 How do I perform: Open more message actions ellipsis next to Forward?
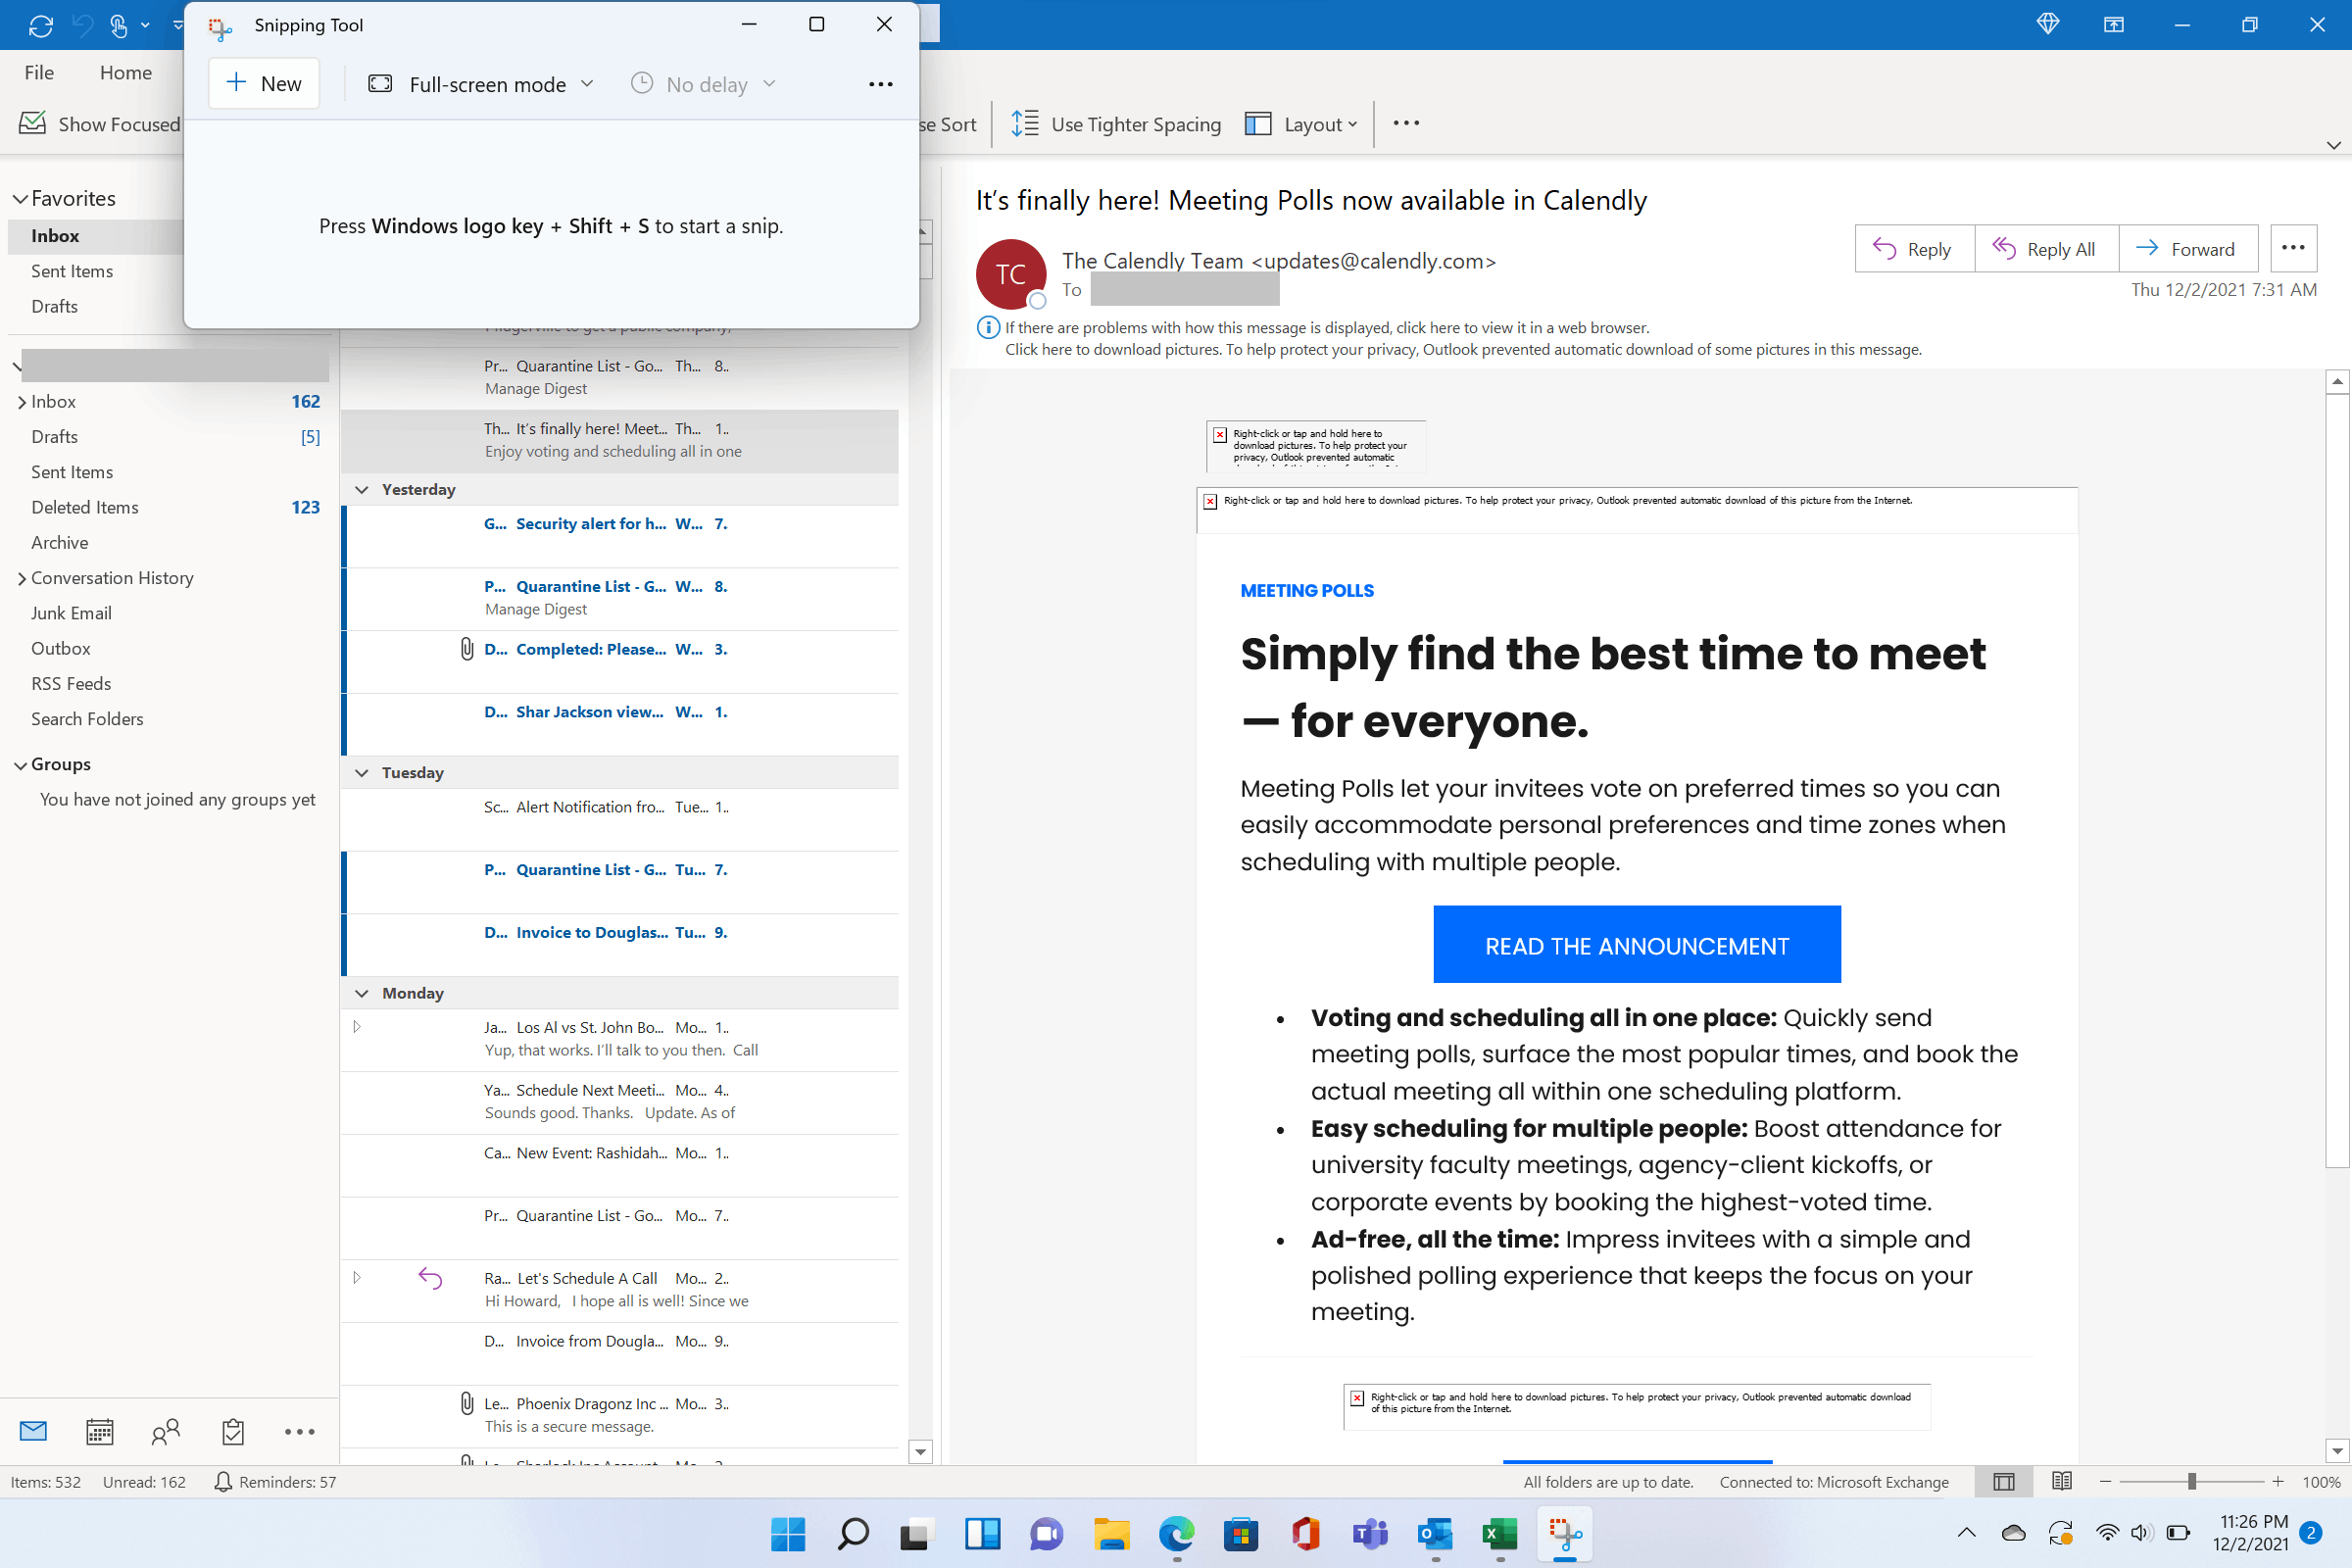tap(2293, 248)
